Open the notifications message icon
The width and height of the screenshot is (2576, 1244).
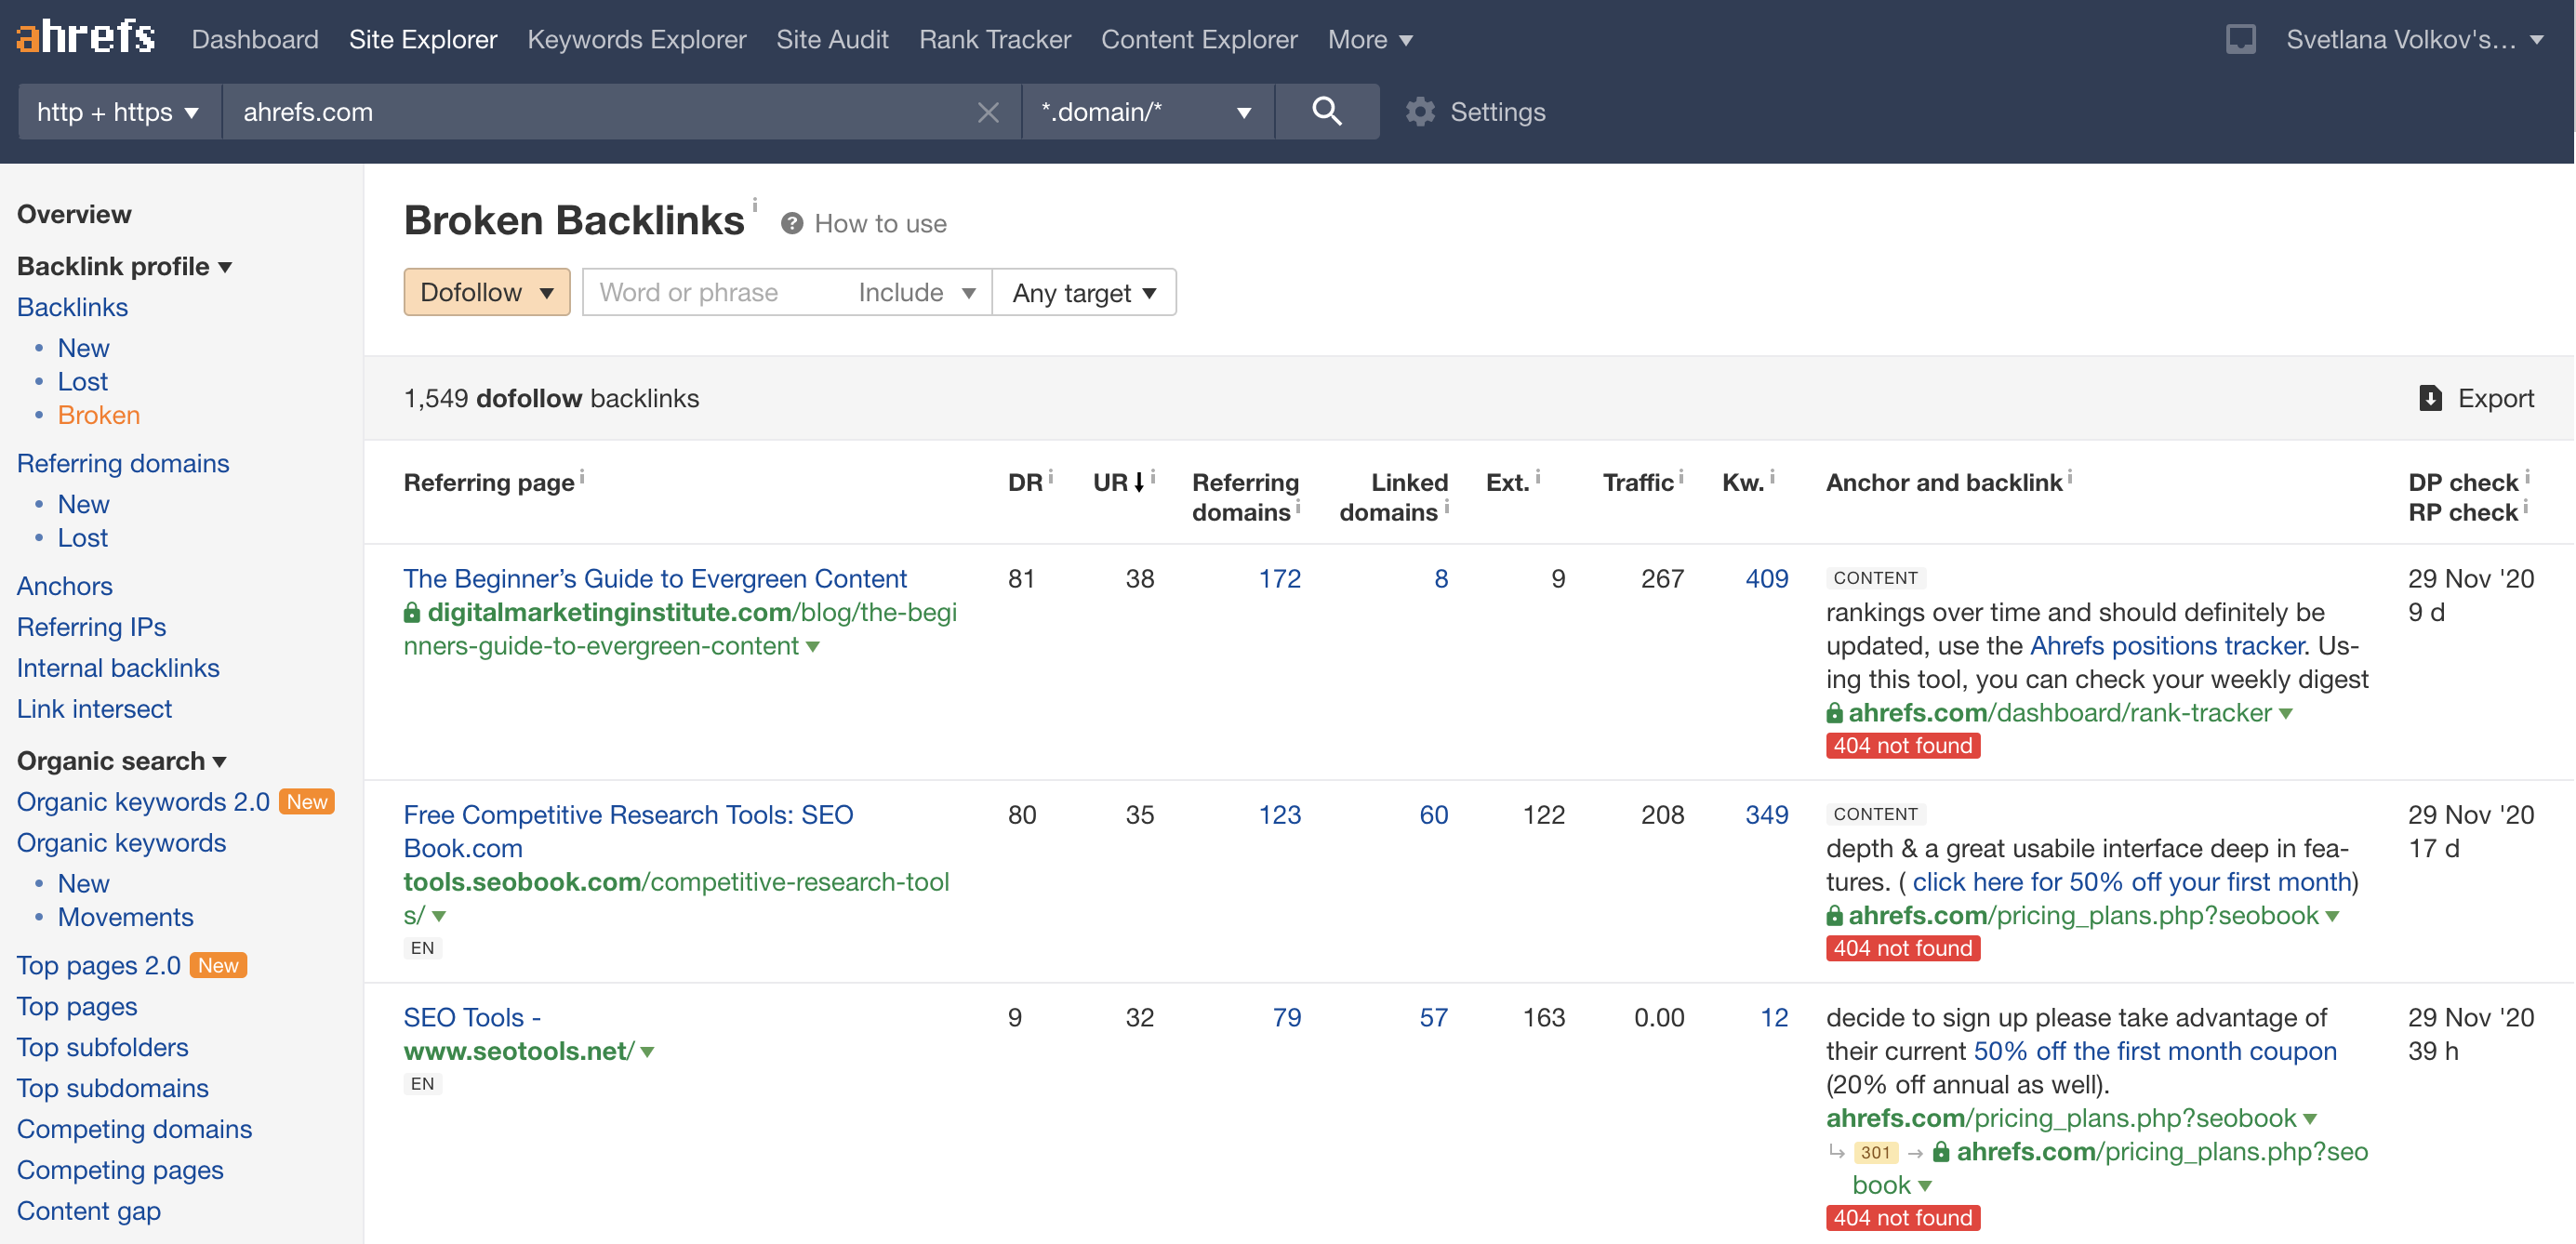coord(2240,39)
